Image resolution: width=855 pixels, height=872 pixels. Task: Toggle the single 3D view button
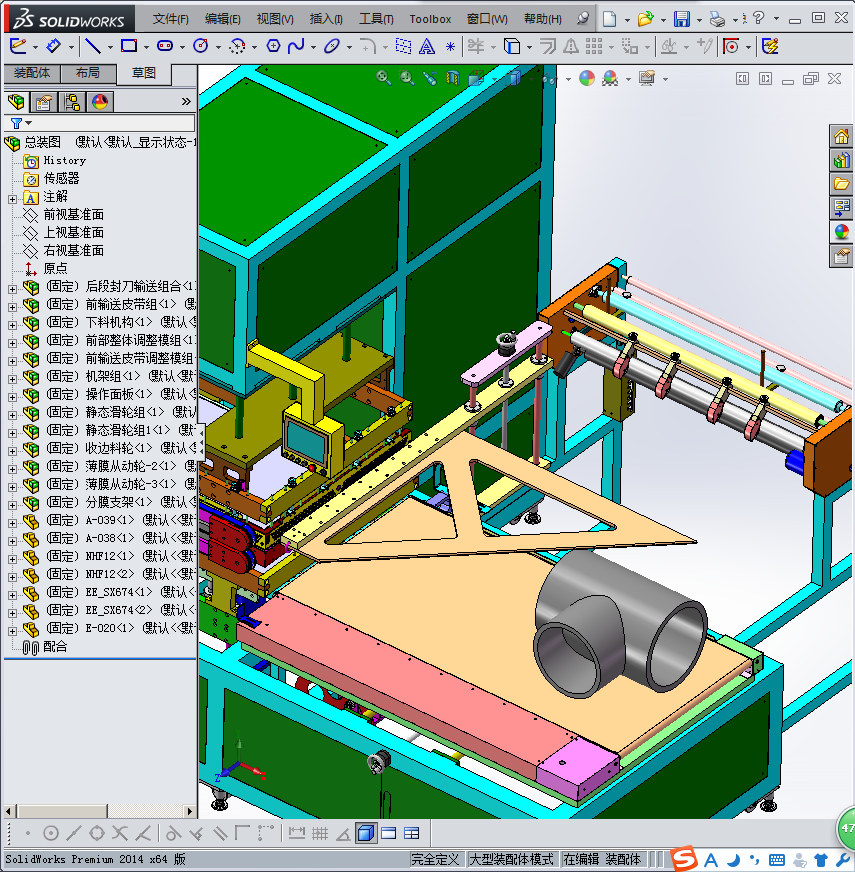pos(366,833)
